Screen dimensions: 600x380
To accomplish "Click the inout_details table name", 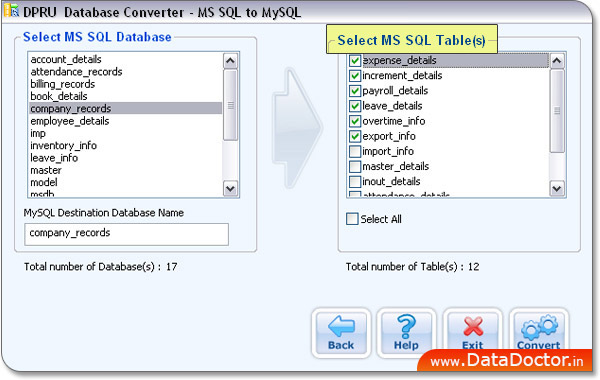I will click(391, 181).
